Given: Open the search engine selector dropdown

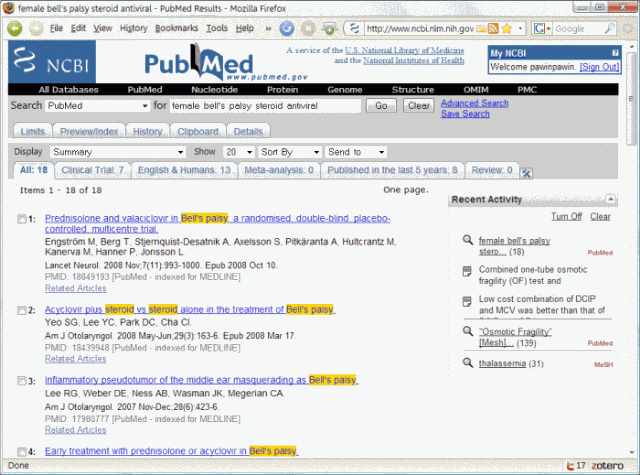Looking at the screenshot, I should coord(542,29).
